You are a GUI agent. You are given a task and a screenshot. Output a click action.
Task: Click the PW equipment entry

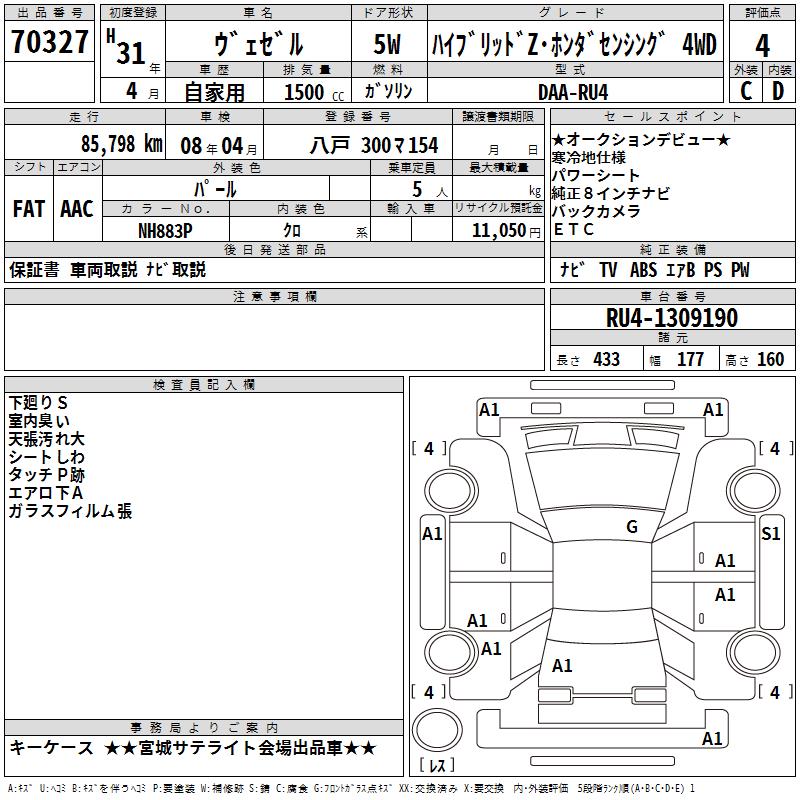(x=740, y=270)
